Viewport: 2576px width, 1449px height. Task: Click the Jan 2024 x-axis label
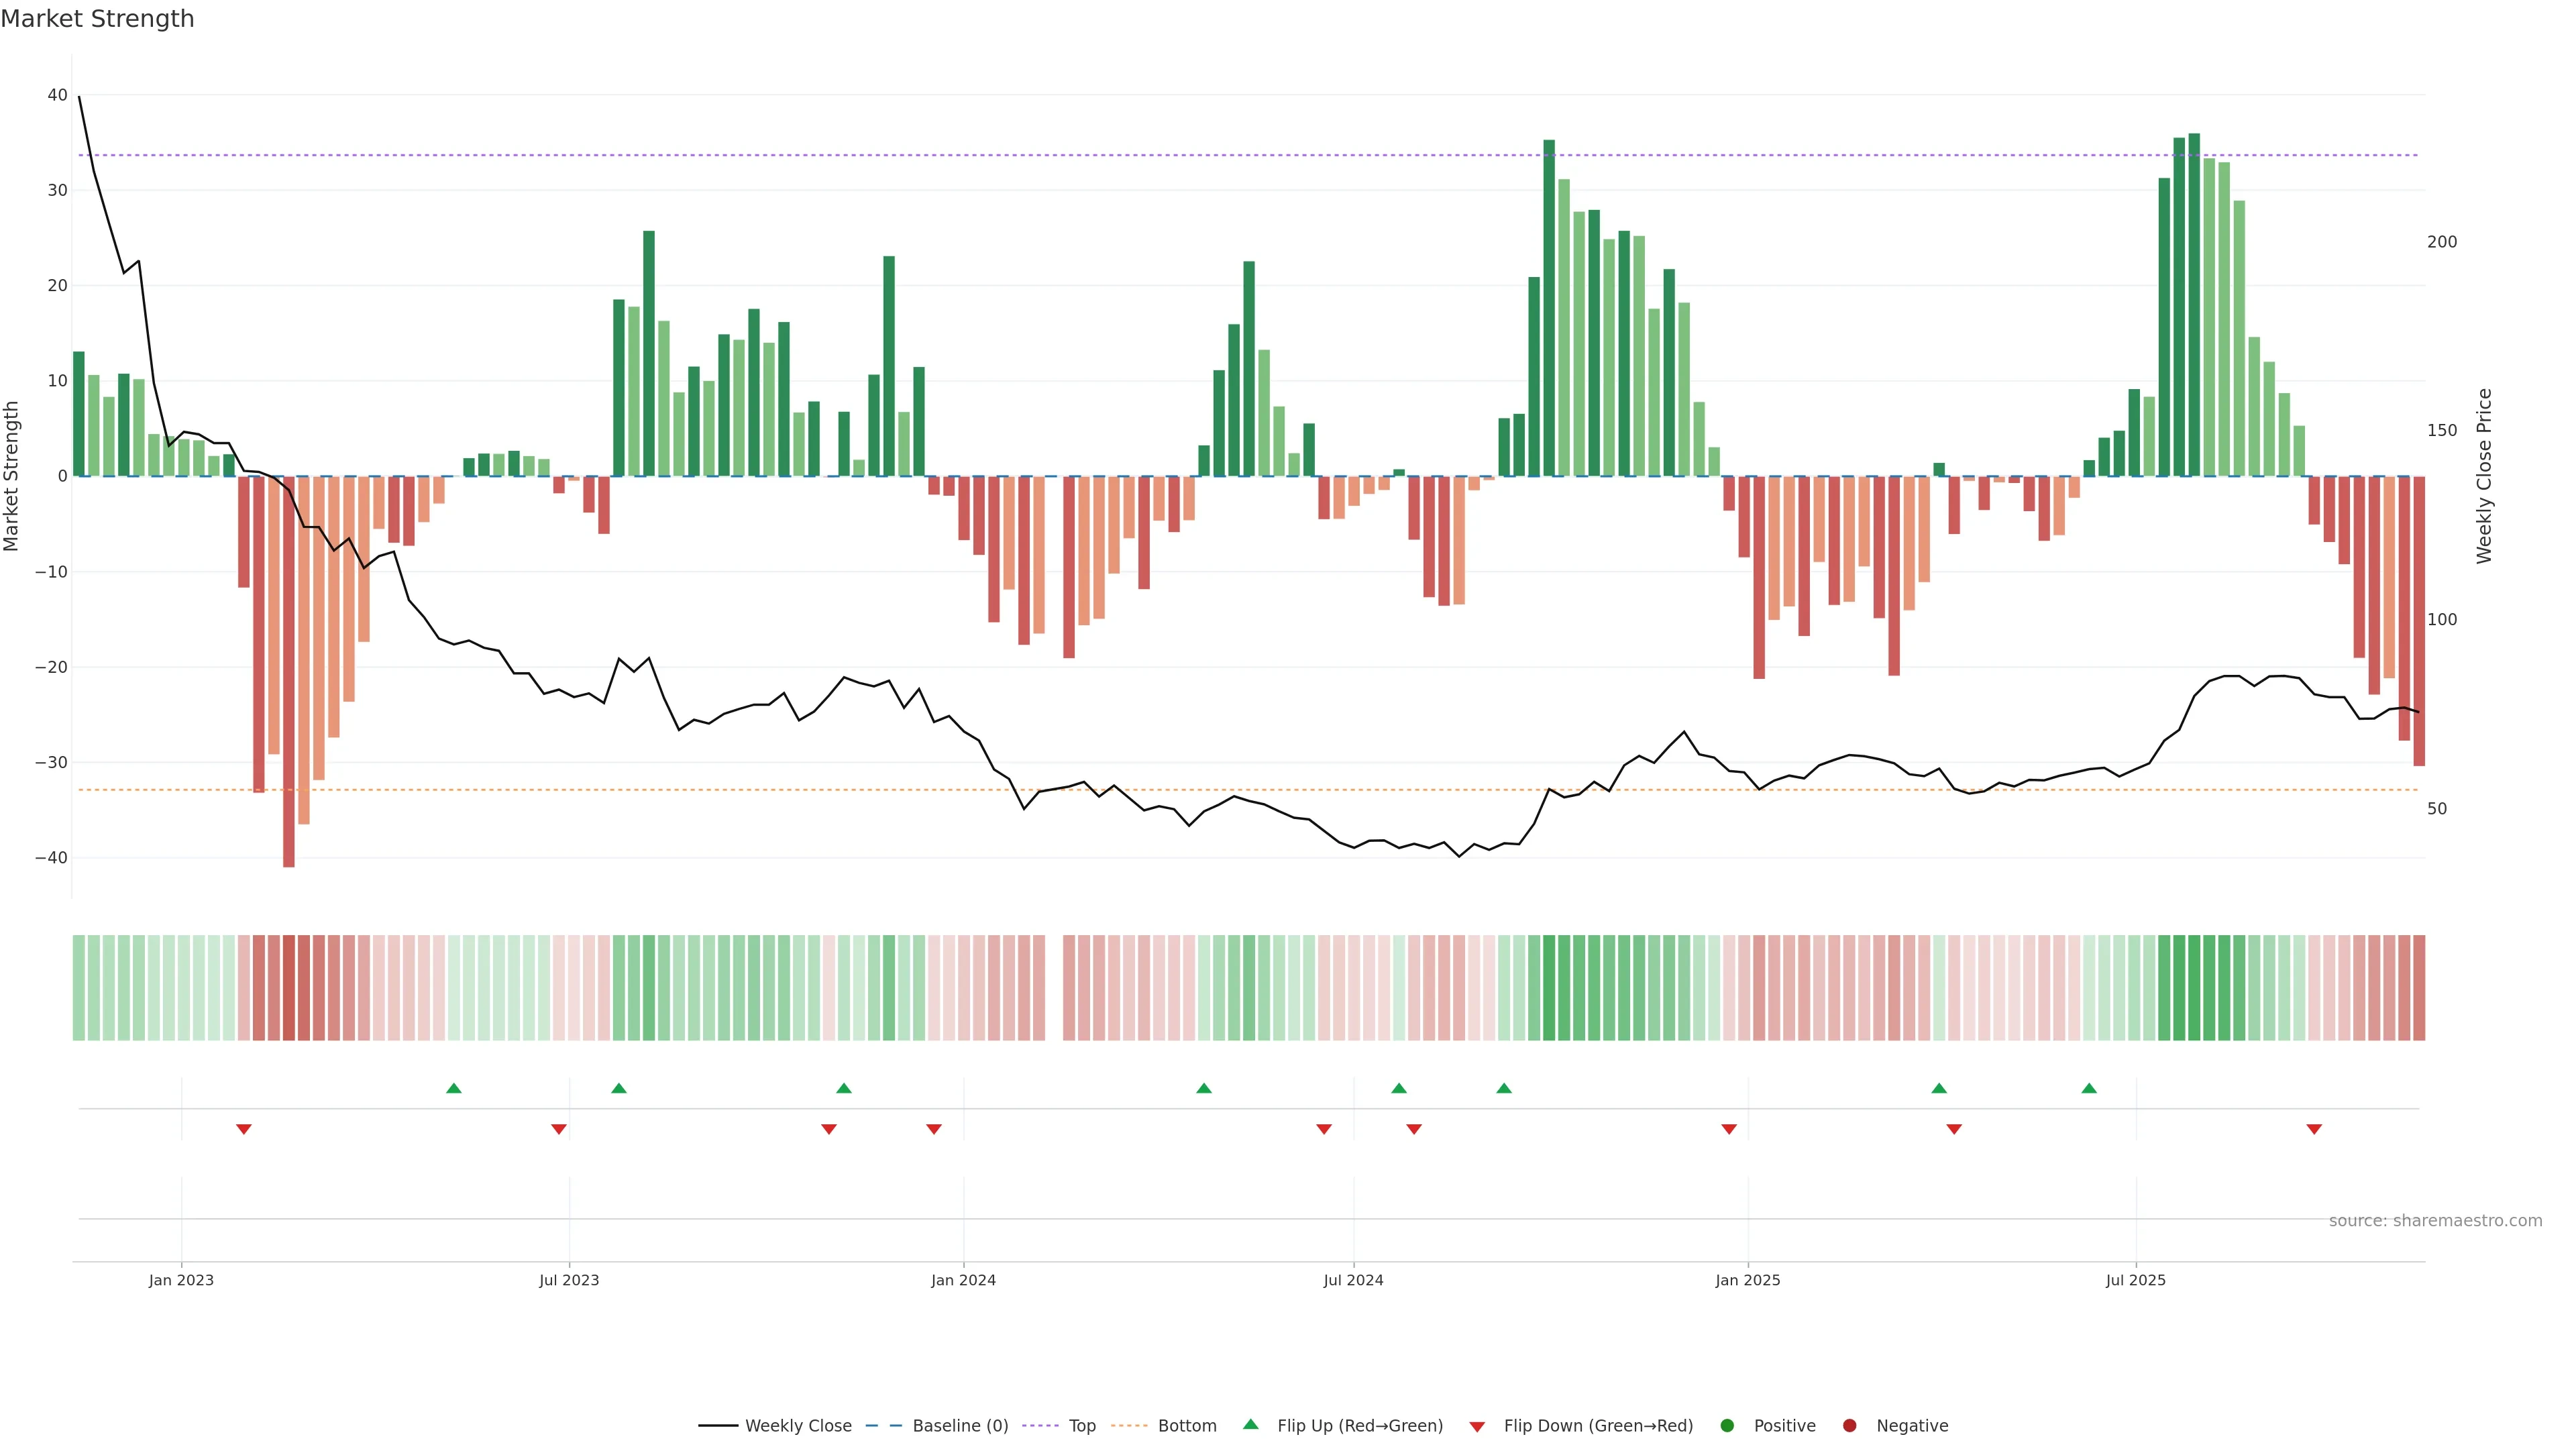(x=963, y=1280)
